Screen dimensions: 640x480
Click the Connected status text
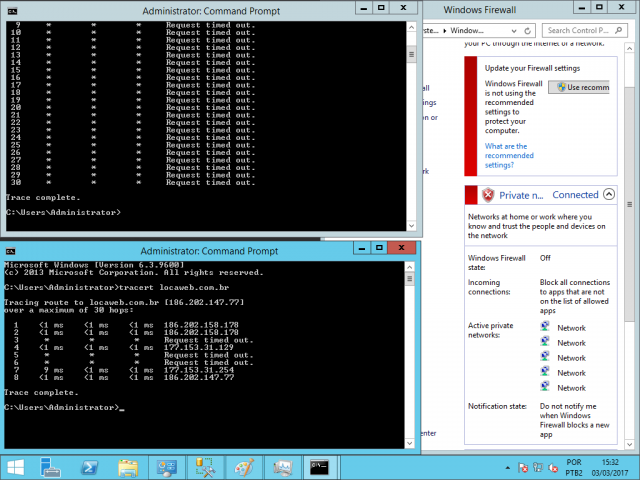(575, 195)
